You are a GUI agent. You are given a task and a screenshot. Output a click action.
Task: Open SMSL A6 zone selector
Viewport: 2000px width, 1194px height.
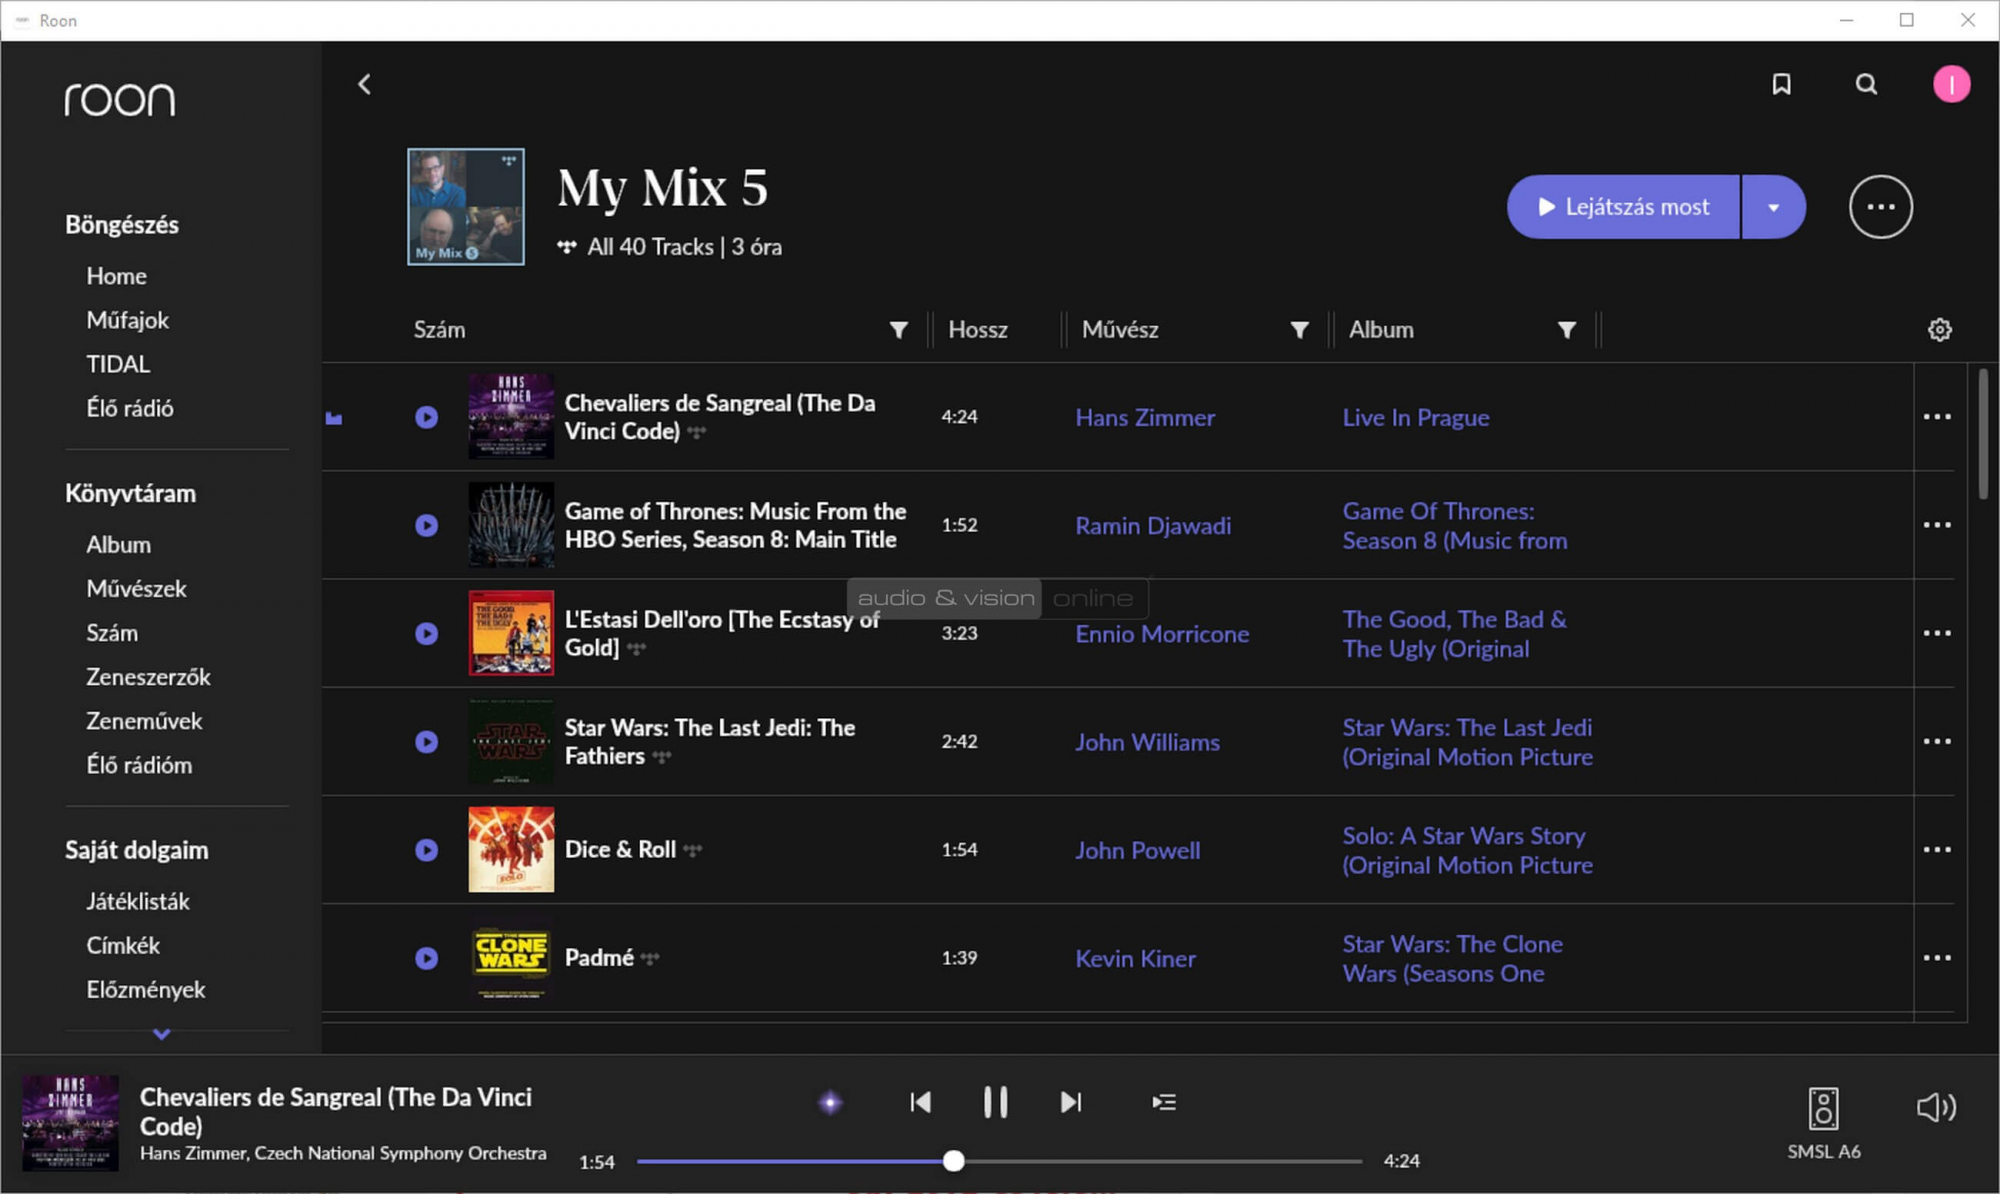[x=1823, y=1123]
